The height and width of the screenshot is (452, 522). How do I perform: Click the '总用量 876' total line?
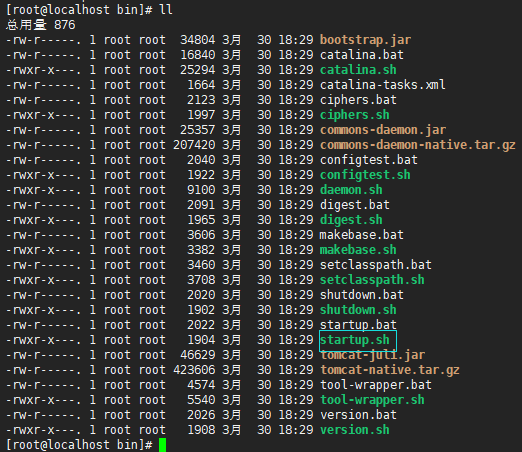(x=41, y=25)
